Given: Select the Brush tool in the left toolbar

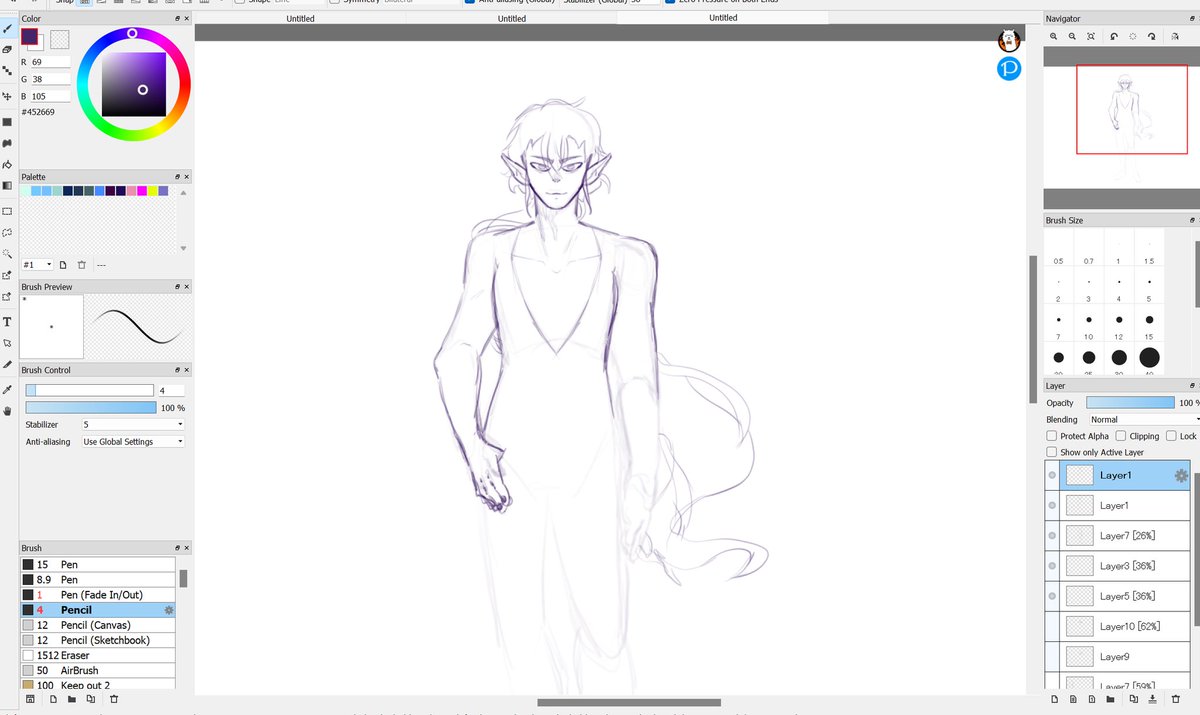Looking at the screenshot, I should tap(7, 28).
